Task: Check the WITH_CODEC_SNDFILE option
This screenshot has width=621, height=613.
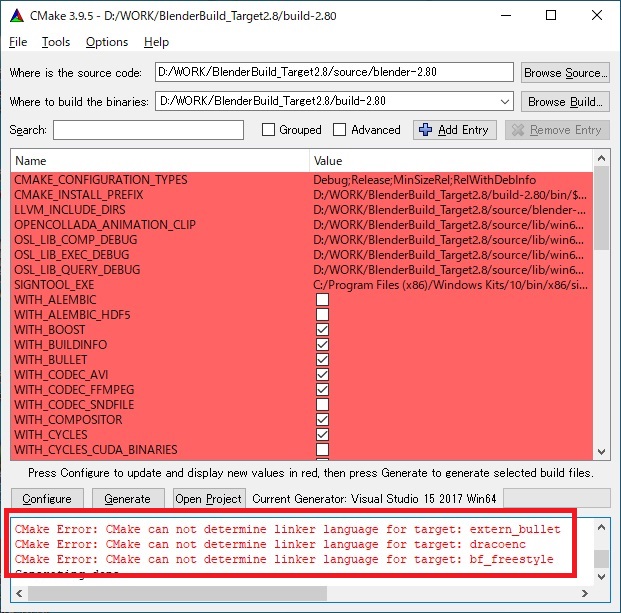Action: pos(322,405)
